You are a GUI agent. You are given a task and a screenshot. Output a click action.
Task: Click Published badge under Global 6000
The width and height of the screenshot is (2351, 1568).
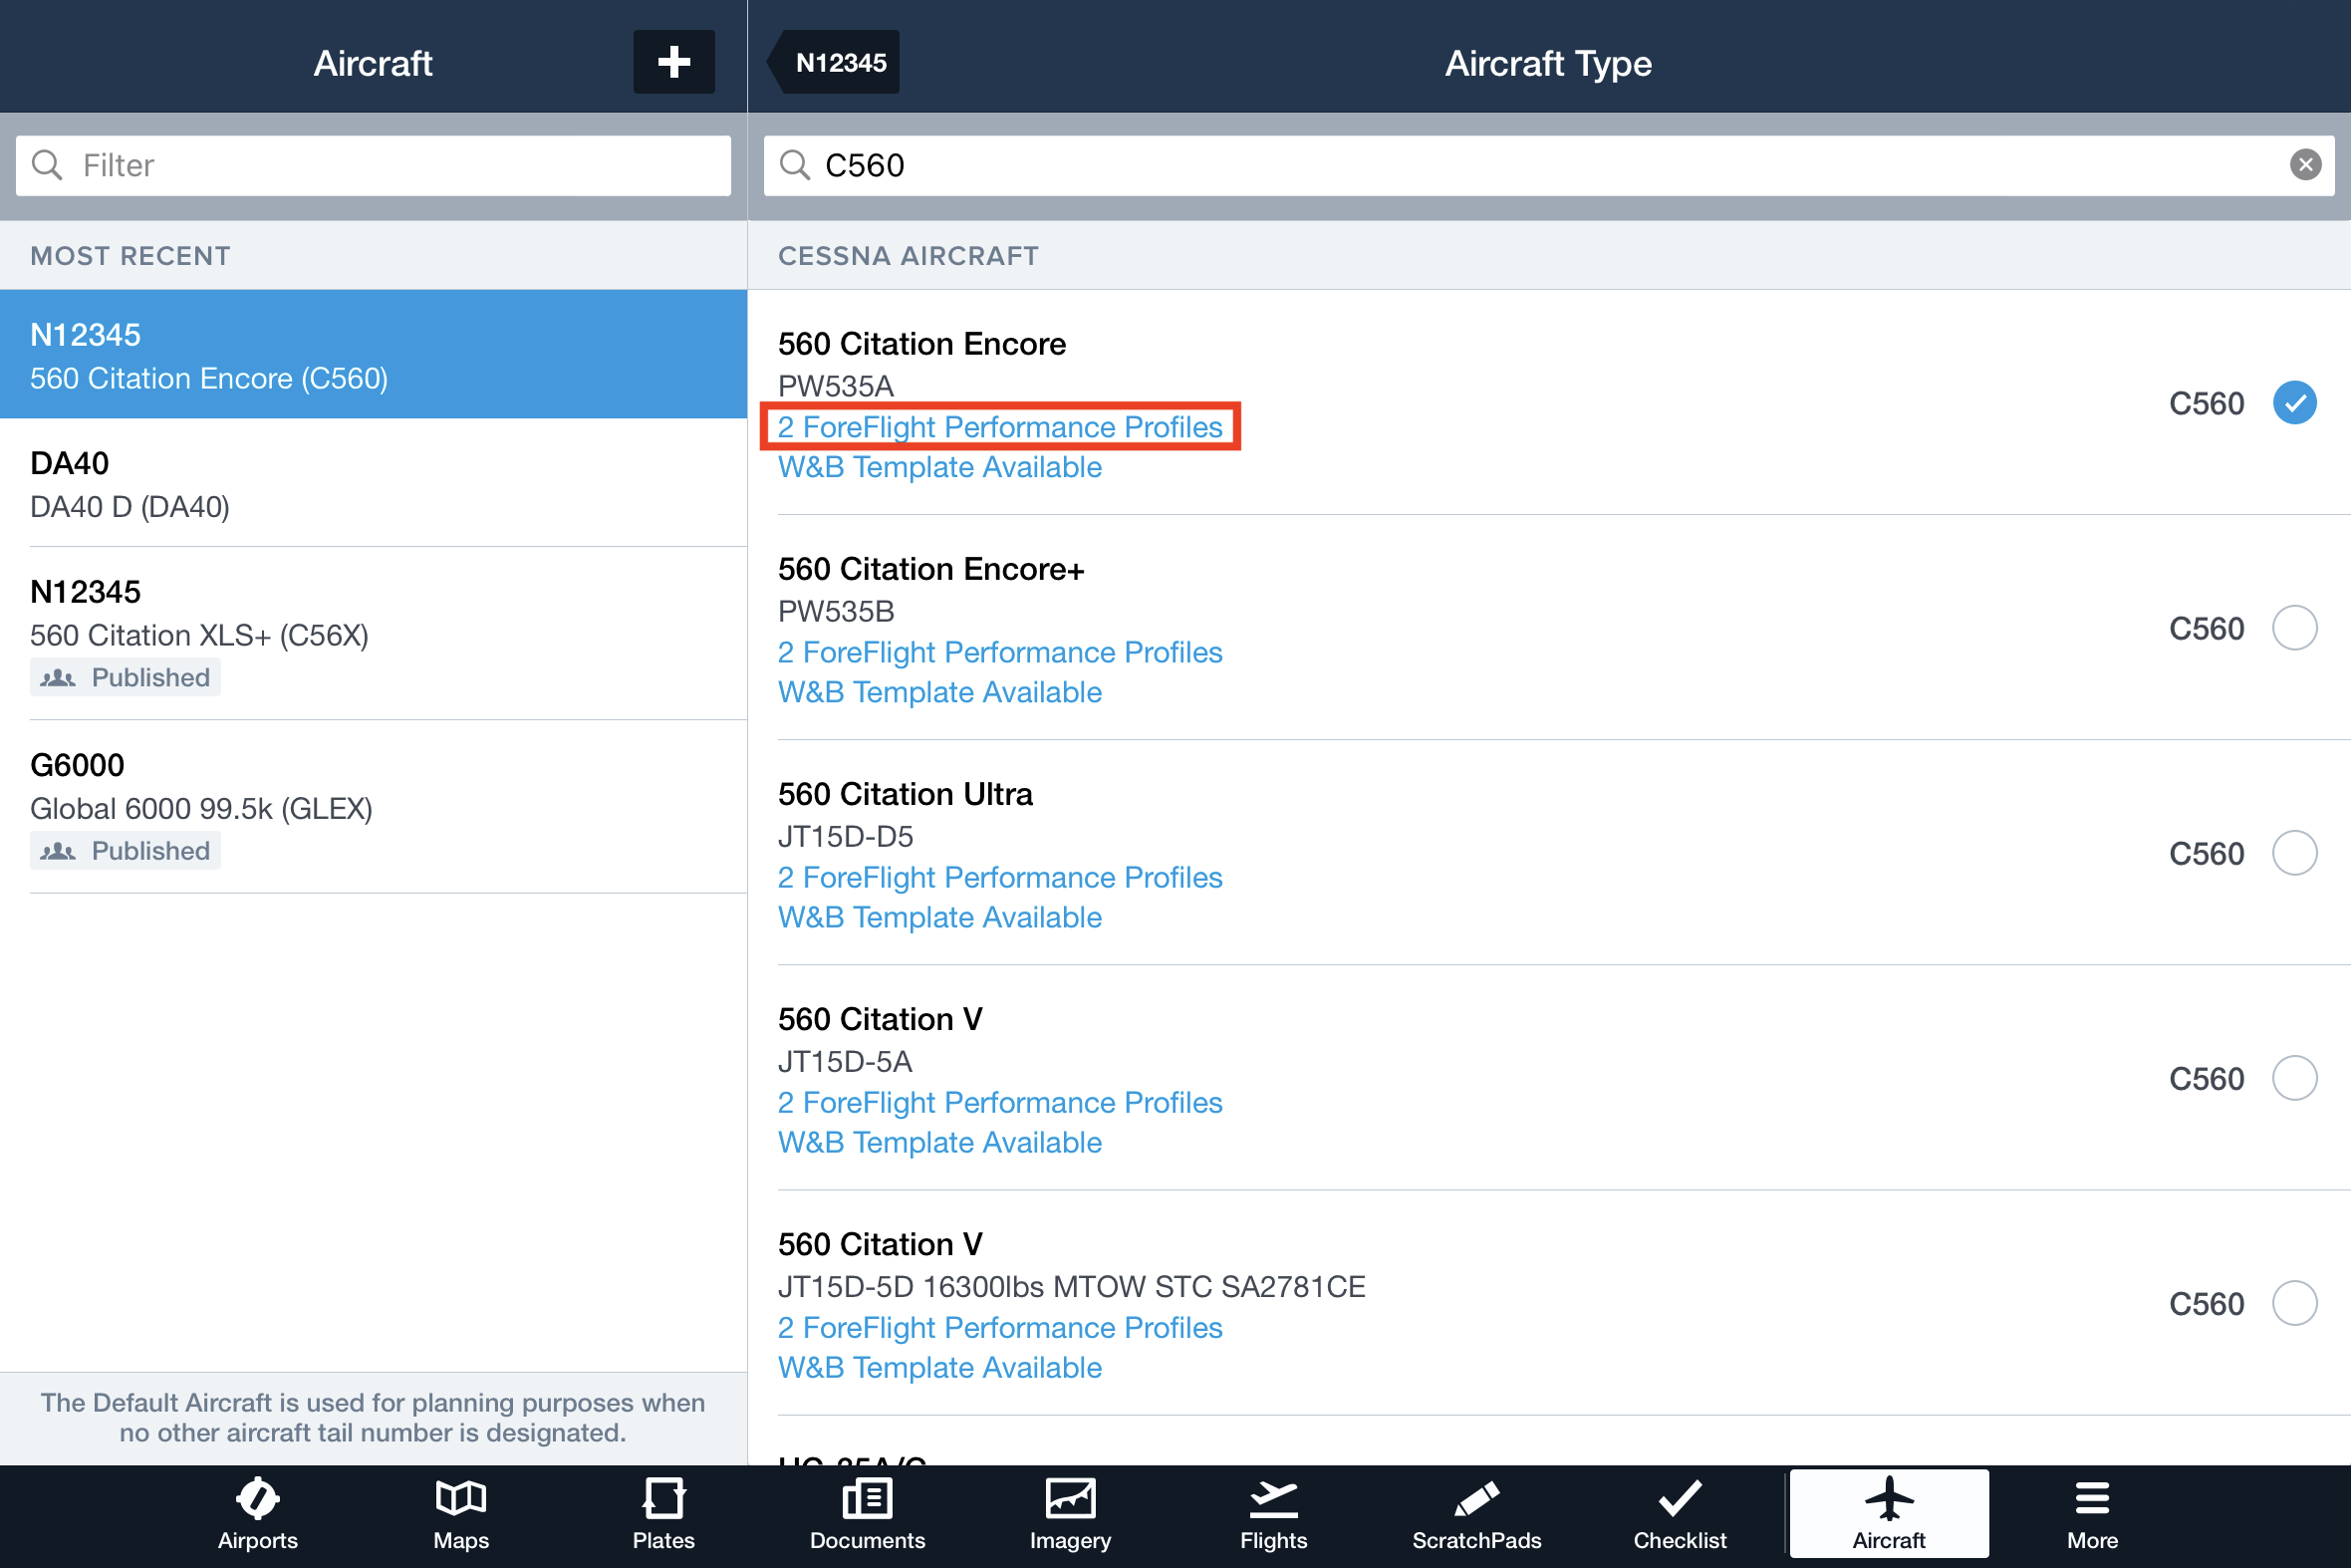[125, 850]
